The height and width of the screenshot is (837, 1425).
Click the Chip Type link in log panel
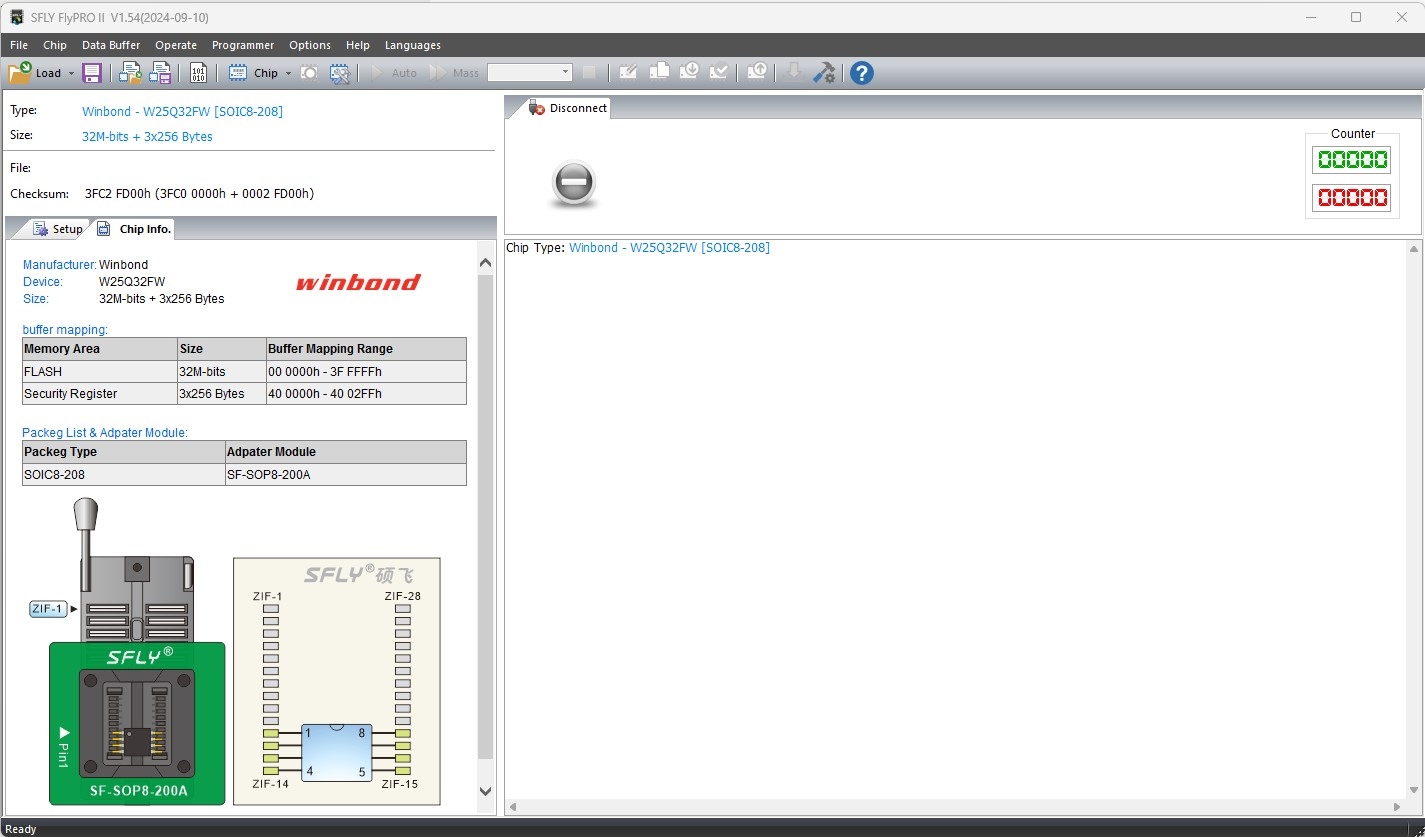point(669,247)
